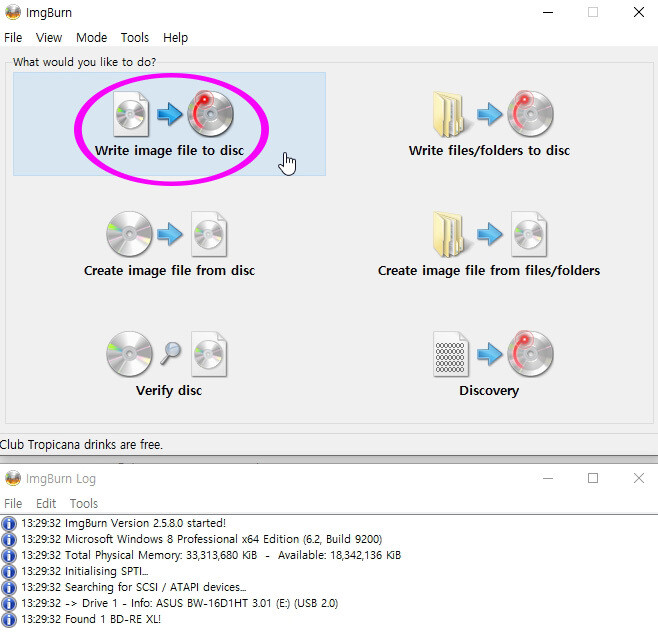
Task: Click info icon beside 'Found 1 BD-RE XL' entry
Action: click(x=9, y=619)
